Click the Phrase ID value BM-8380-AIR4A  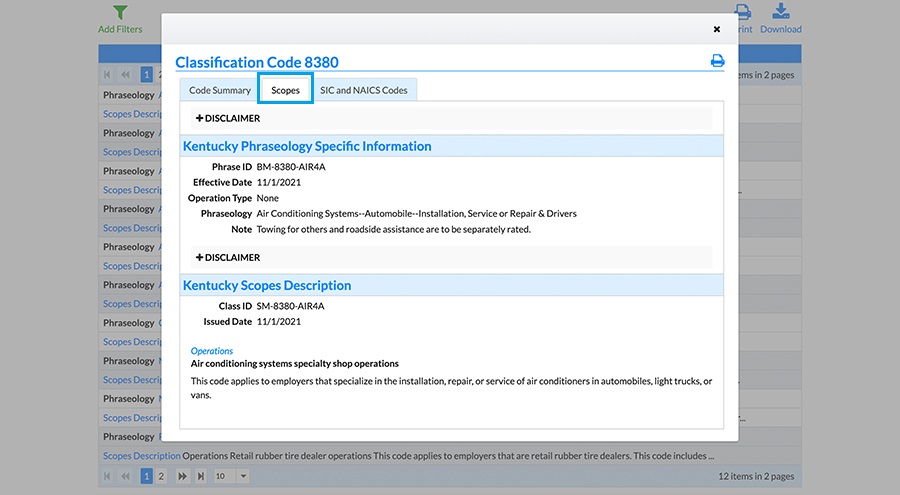pos(291,167)
